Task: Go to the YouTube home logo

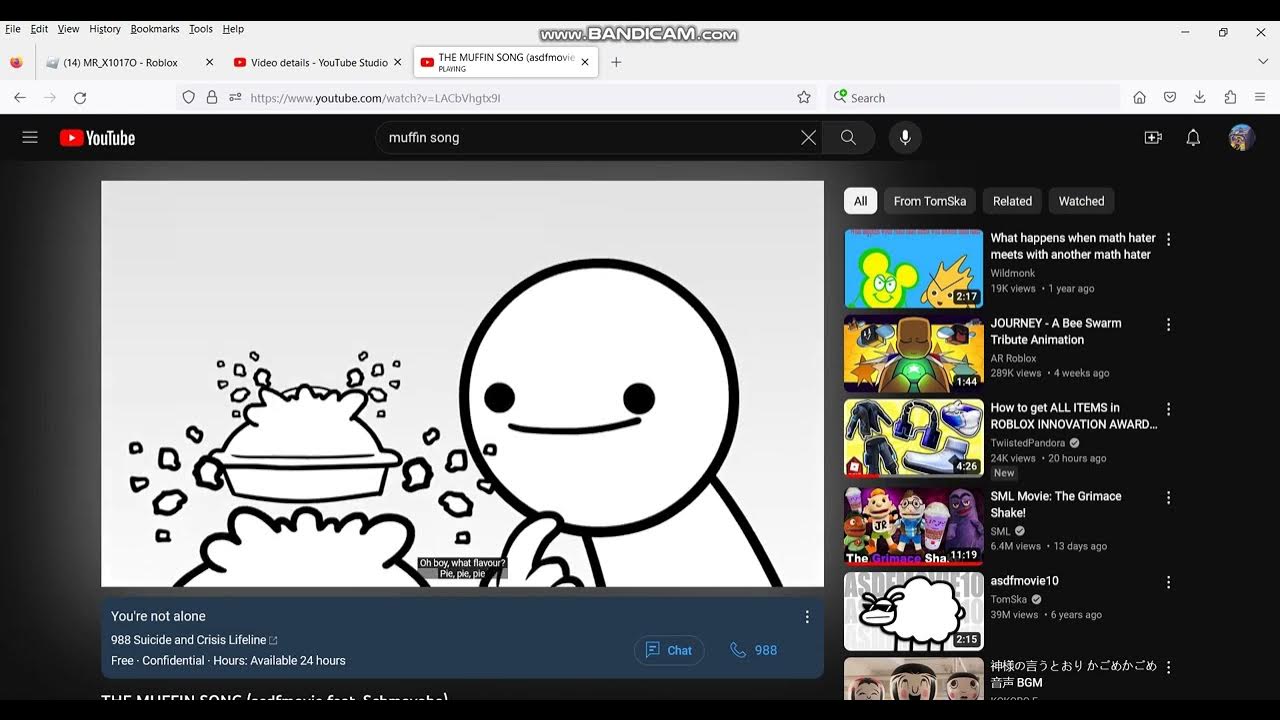Action: coord(97,138)
